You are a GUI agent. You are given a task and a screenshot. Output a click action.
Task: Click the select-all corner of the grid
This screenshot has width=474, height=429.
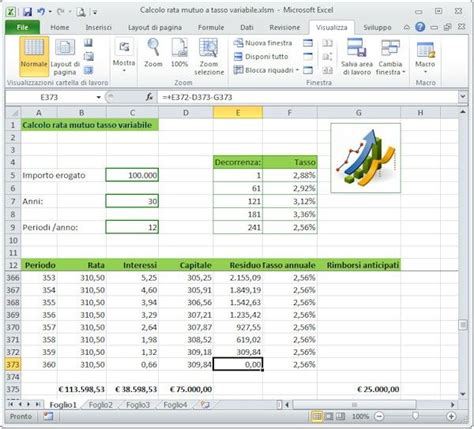(13, 113)
